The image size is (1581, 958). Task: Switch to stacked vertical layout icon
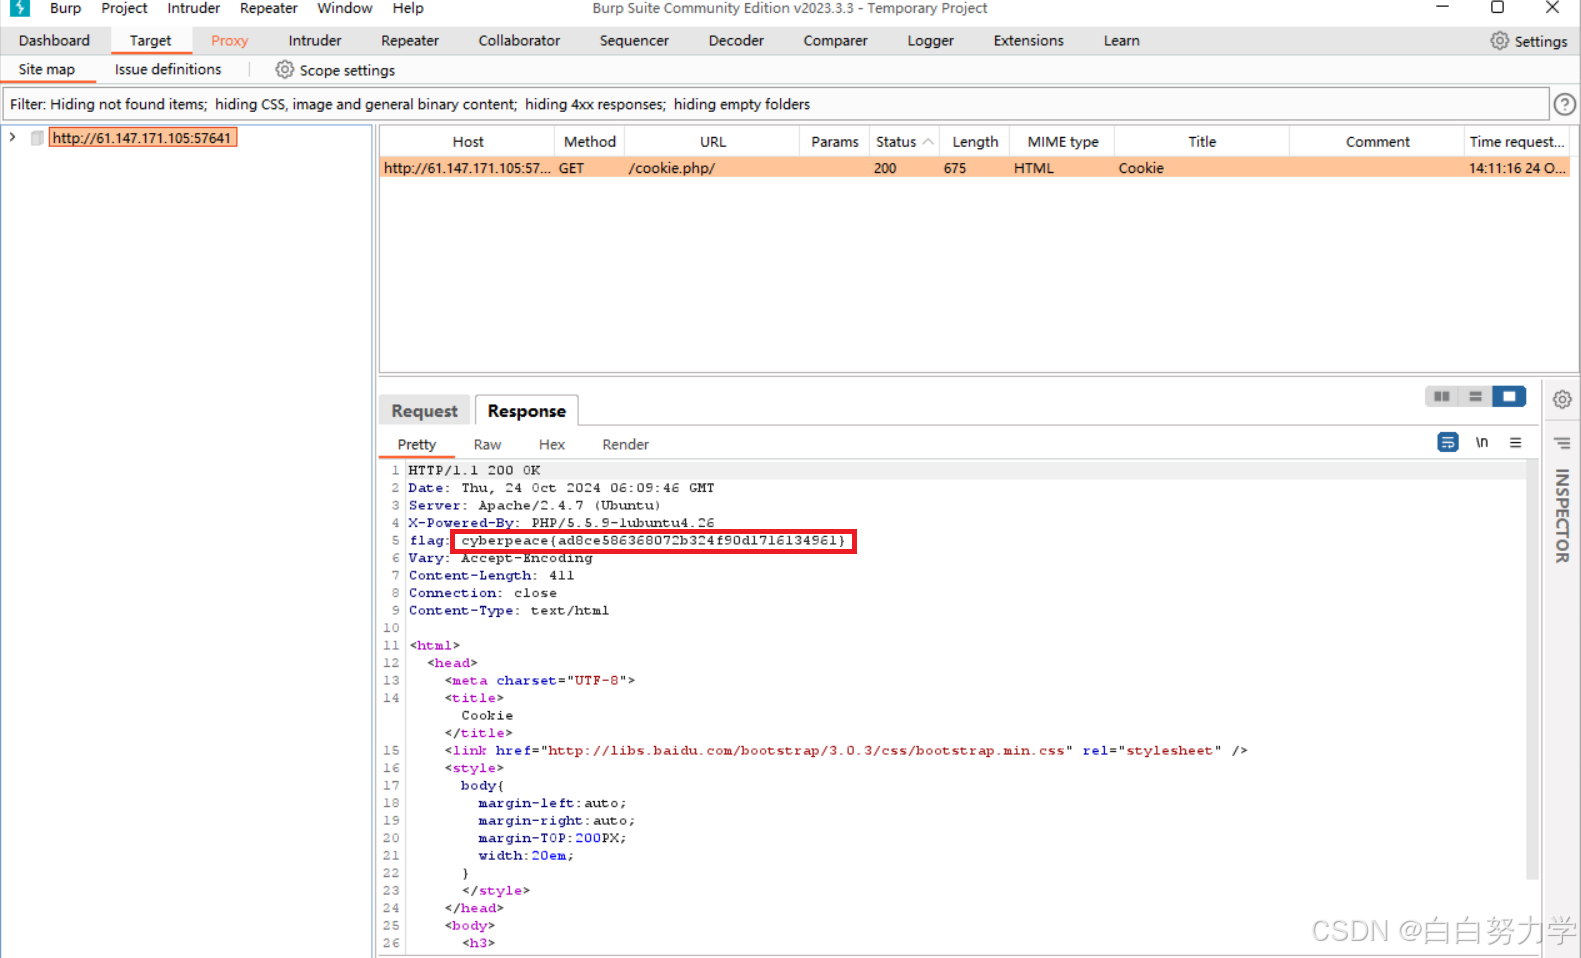pyautogui.click(x=1475, y=397)
